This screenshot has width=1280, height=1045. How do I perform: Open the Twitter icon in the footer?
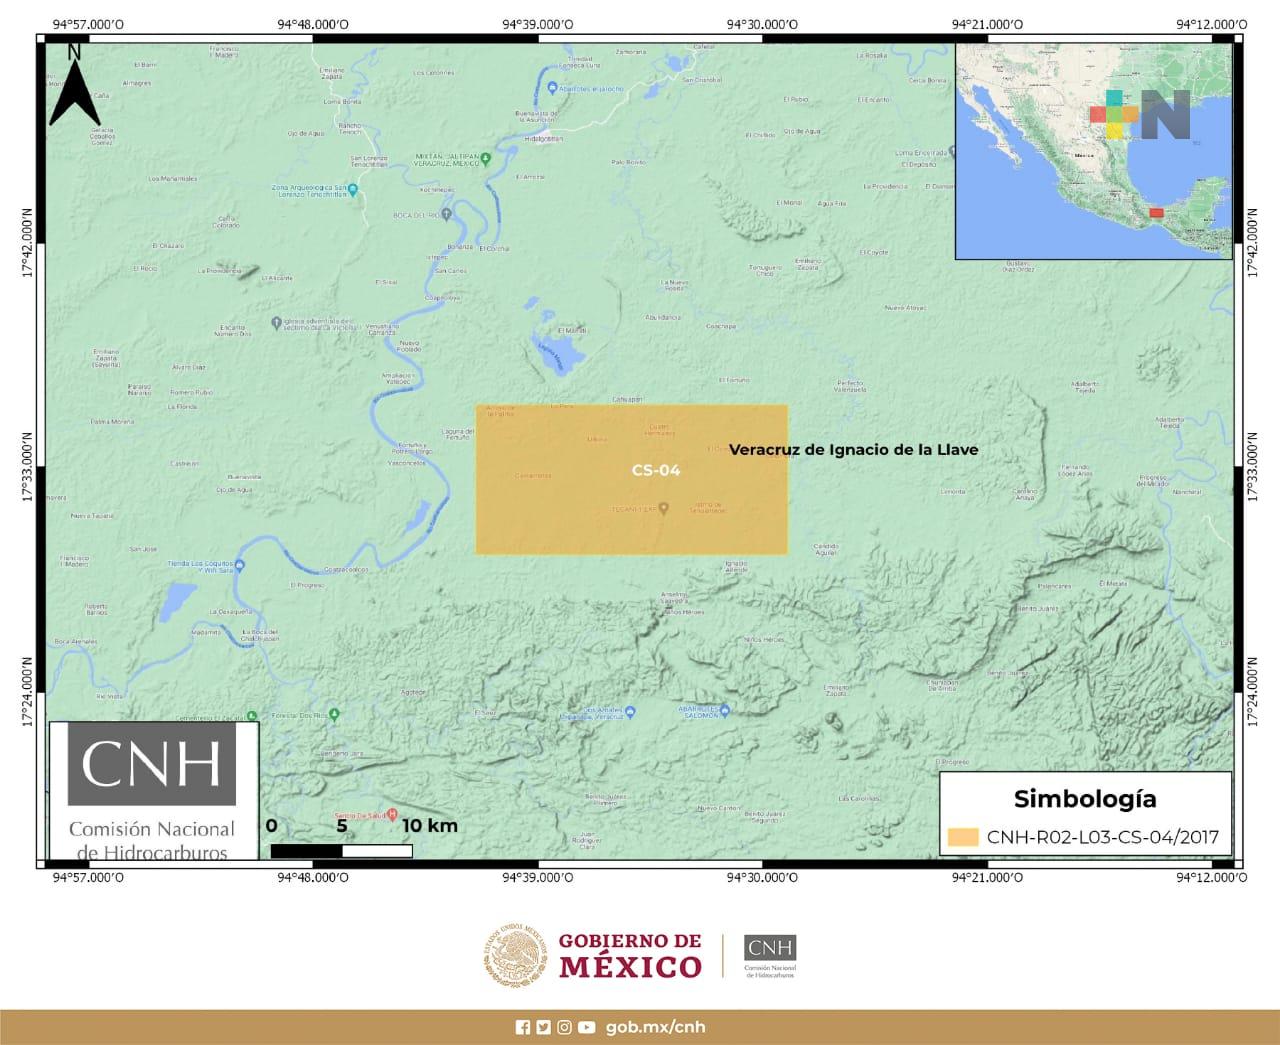pos(543,1027)
